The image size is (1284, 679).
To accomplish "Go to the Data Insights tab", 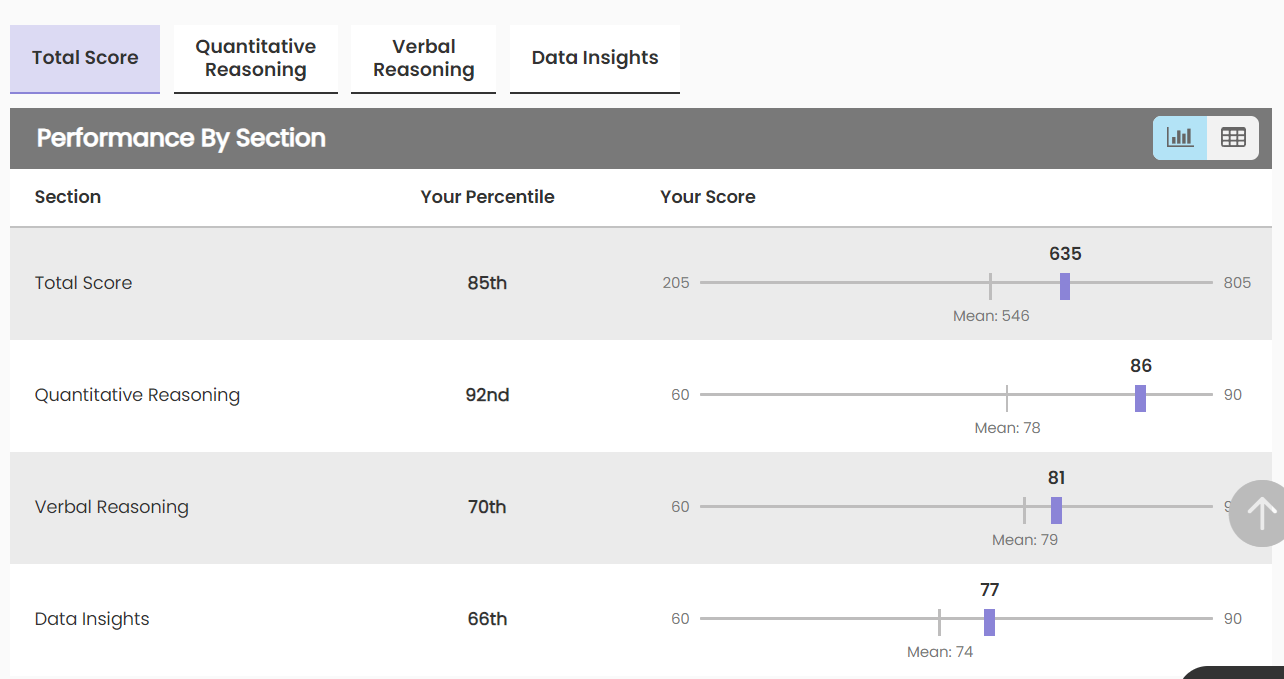I will coord(595,58).
